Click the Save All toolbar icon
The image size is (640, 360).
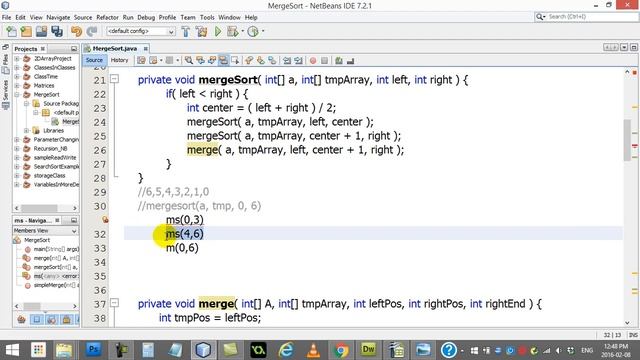pos(57,31)
